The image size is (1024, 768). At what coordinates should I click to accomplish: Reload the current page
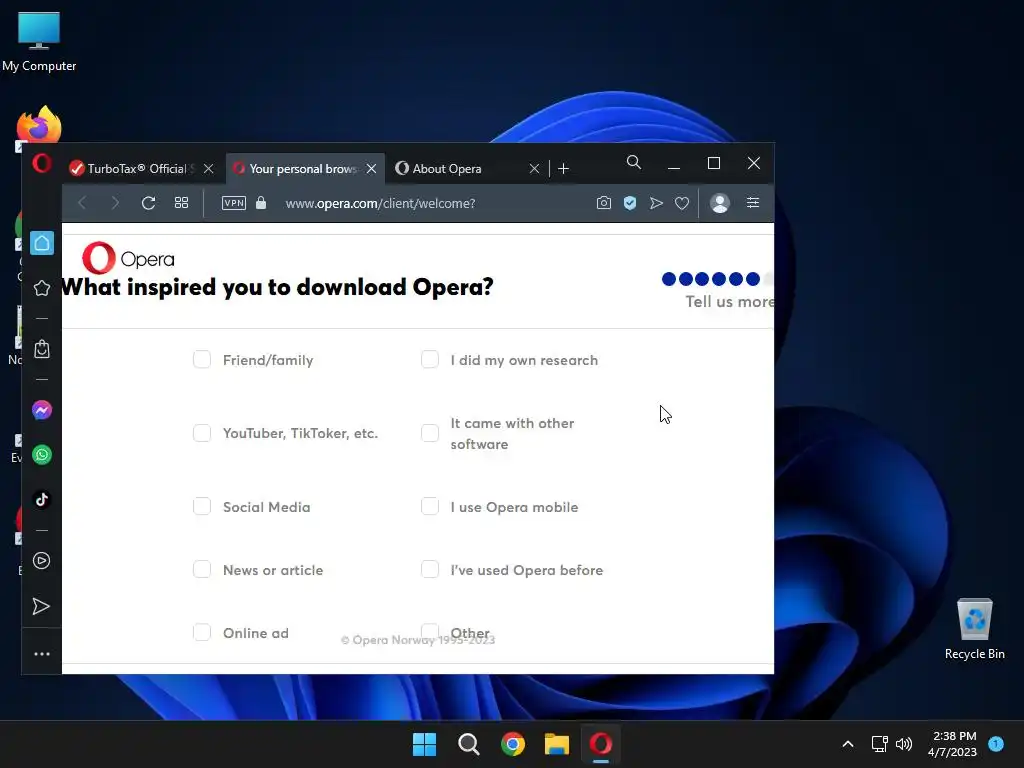148,203
